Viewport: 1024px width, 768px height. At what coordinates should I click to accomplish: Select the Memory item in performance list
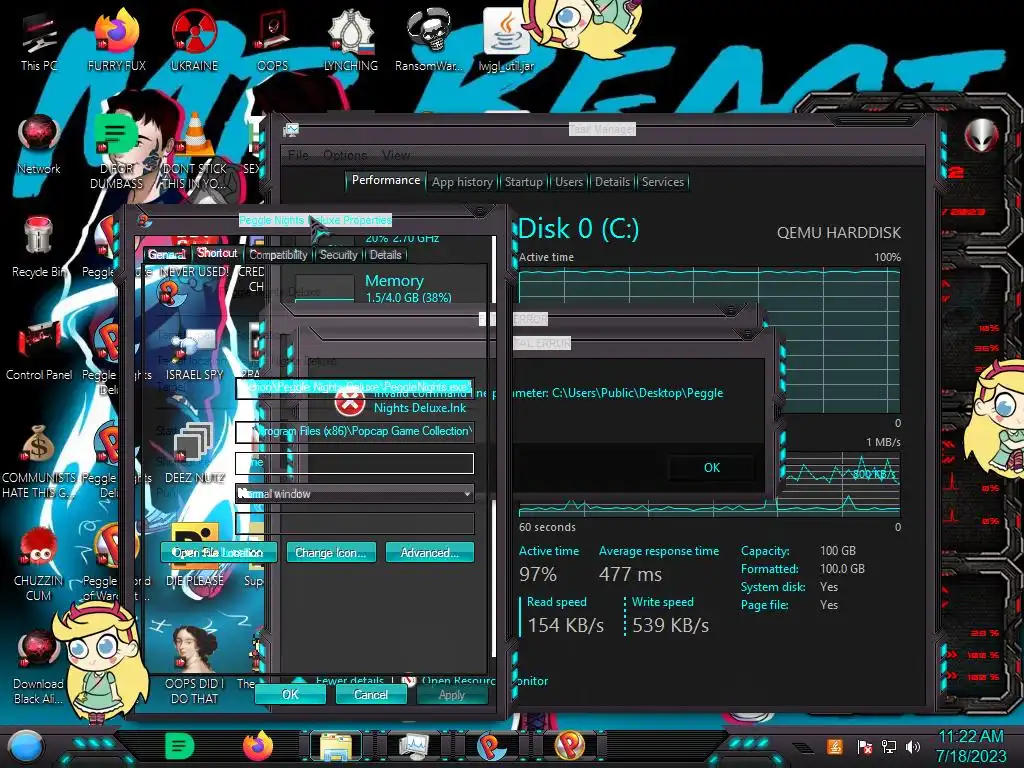(x=390, y=287)
